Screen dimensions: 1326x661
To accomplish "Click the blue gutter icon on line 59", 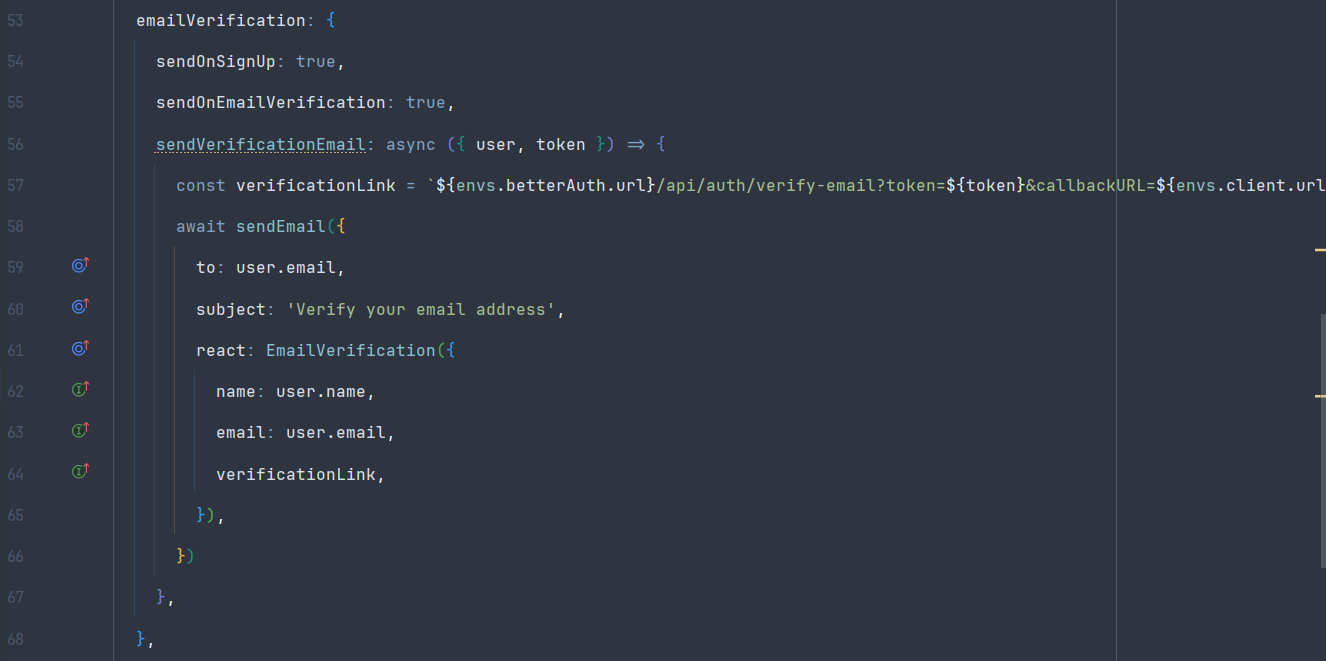I will coord(81,266).
